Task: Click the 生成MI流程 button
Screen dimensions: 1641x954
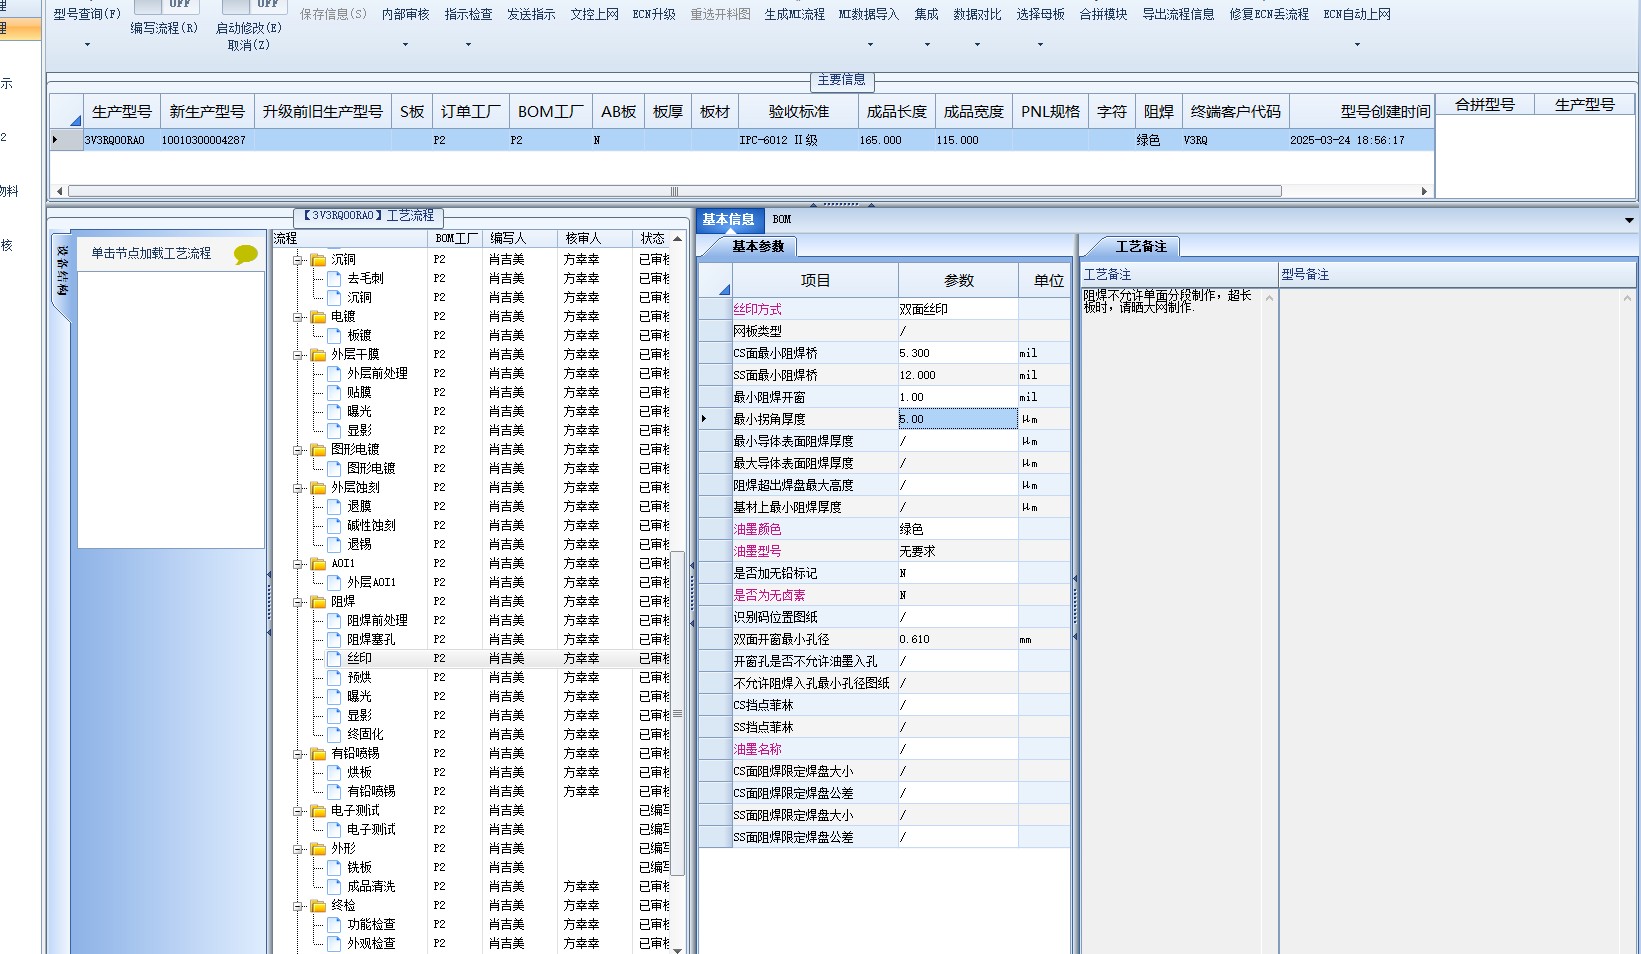Action: click(795, 15)
